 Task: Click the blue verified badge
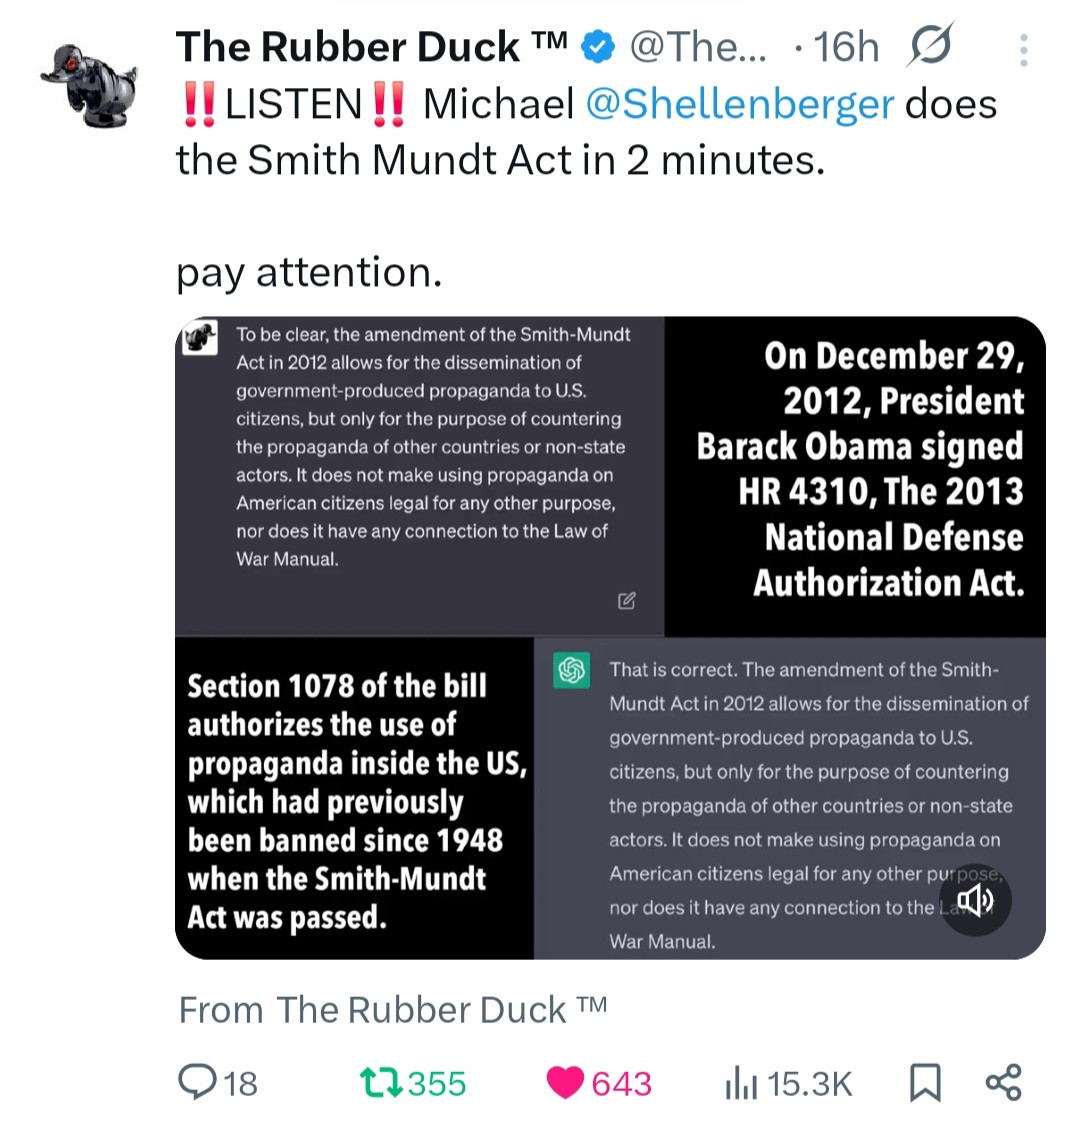[599, 47]
